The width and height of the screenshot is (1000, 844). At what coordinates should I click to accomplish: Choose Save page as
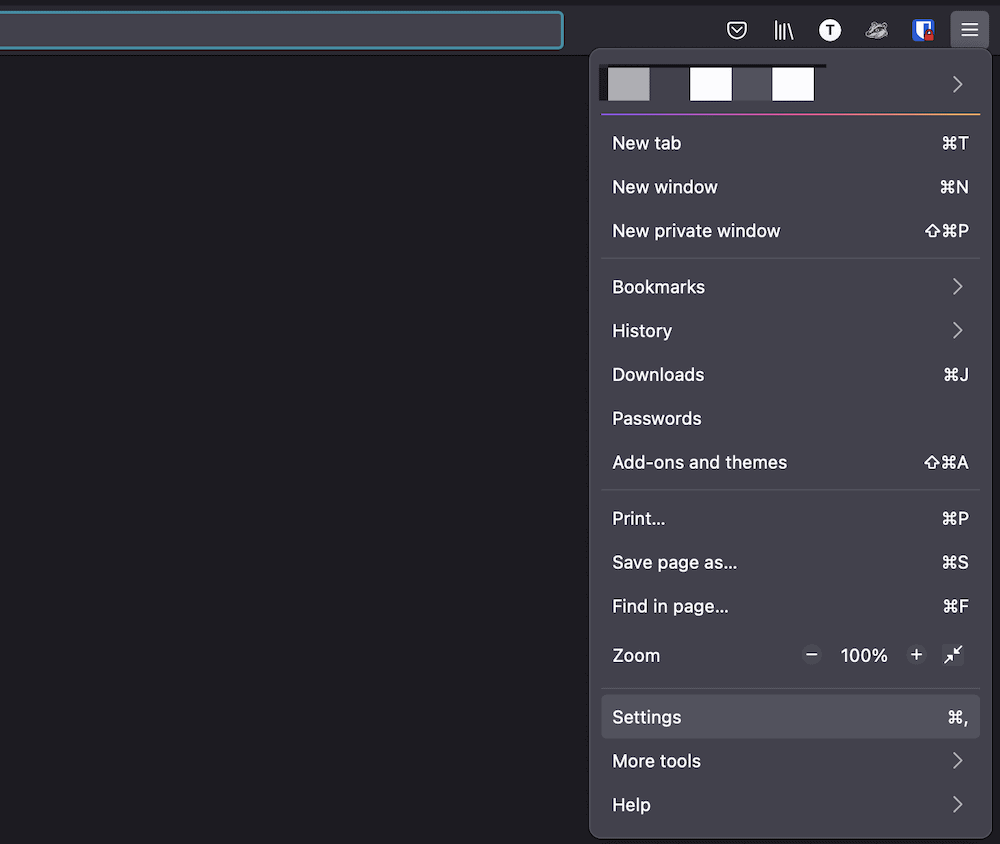[x=674, y=562]
